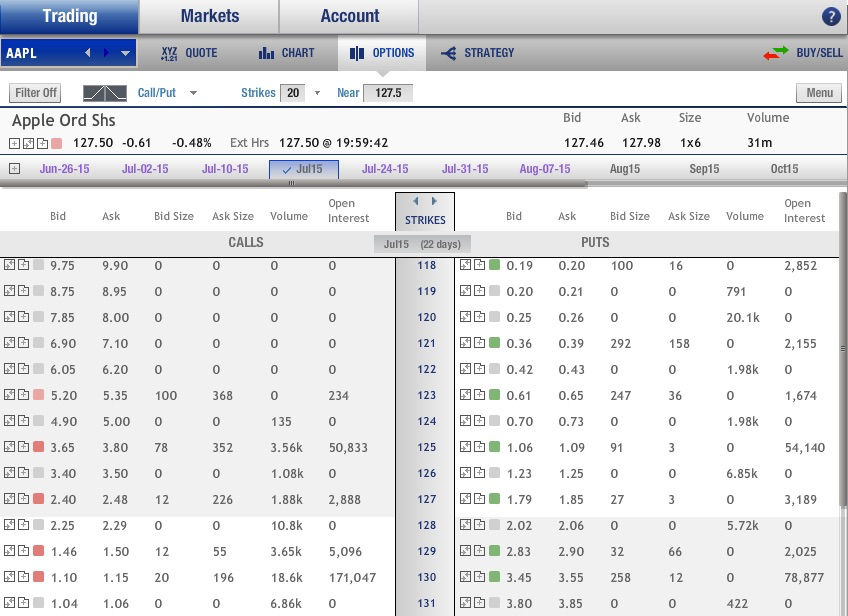Select the Aug-07-15 expiration

coord(545,169)
